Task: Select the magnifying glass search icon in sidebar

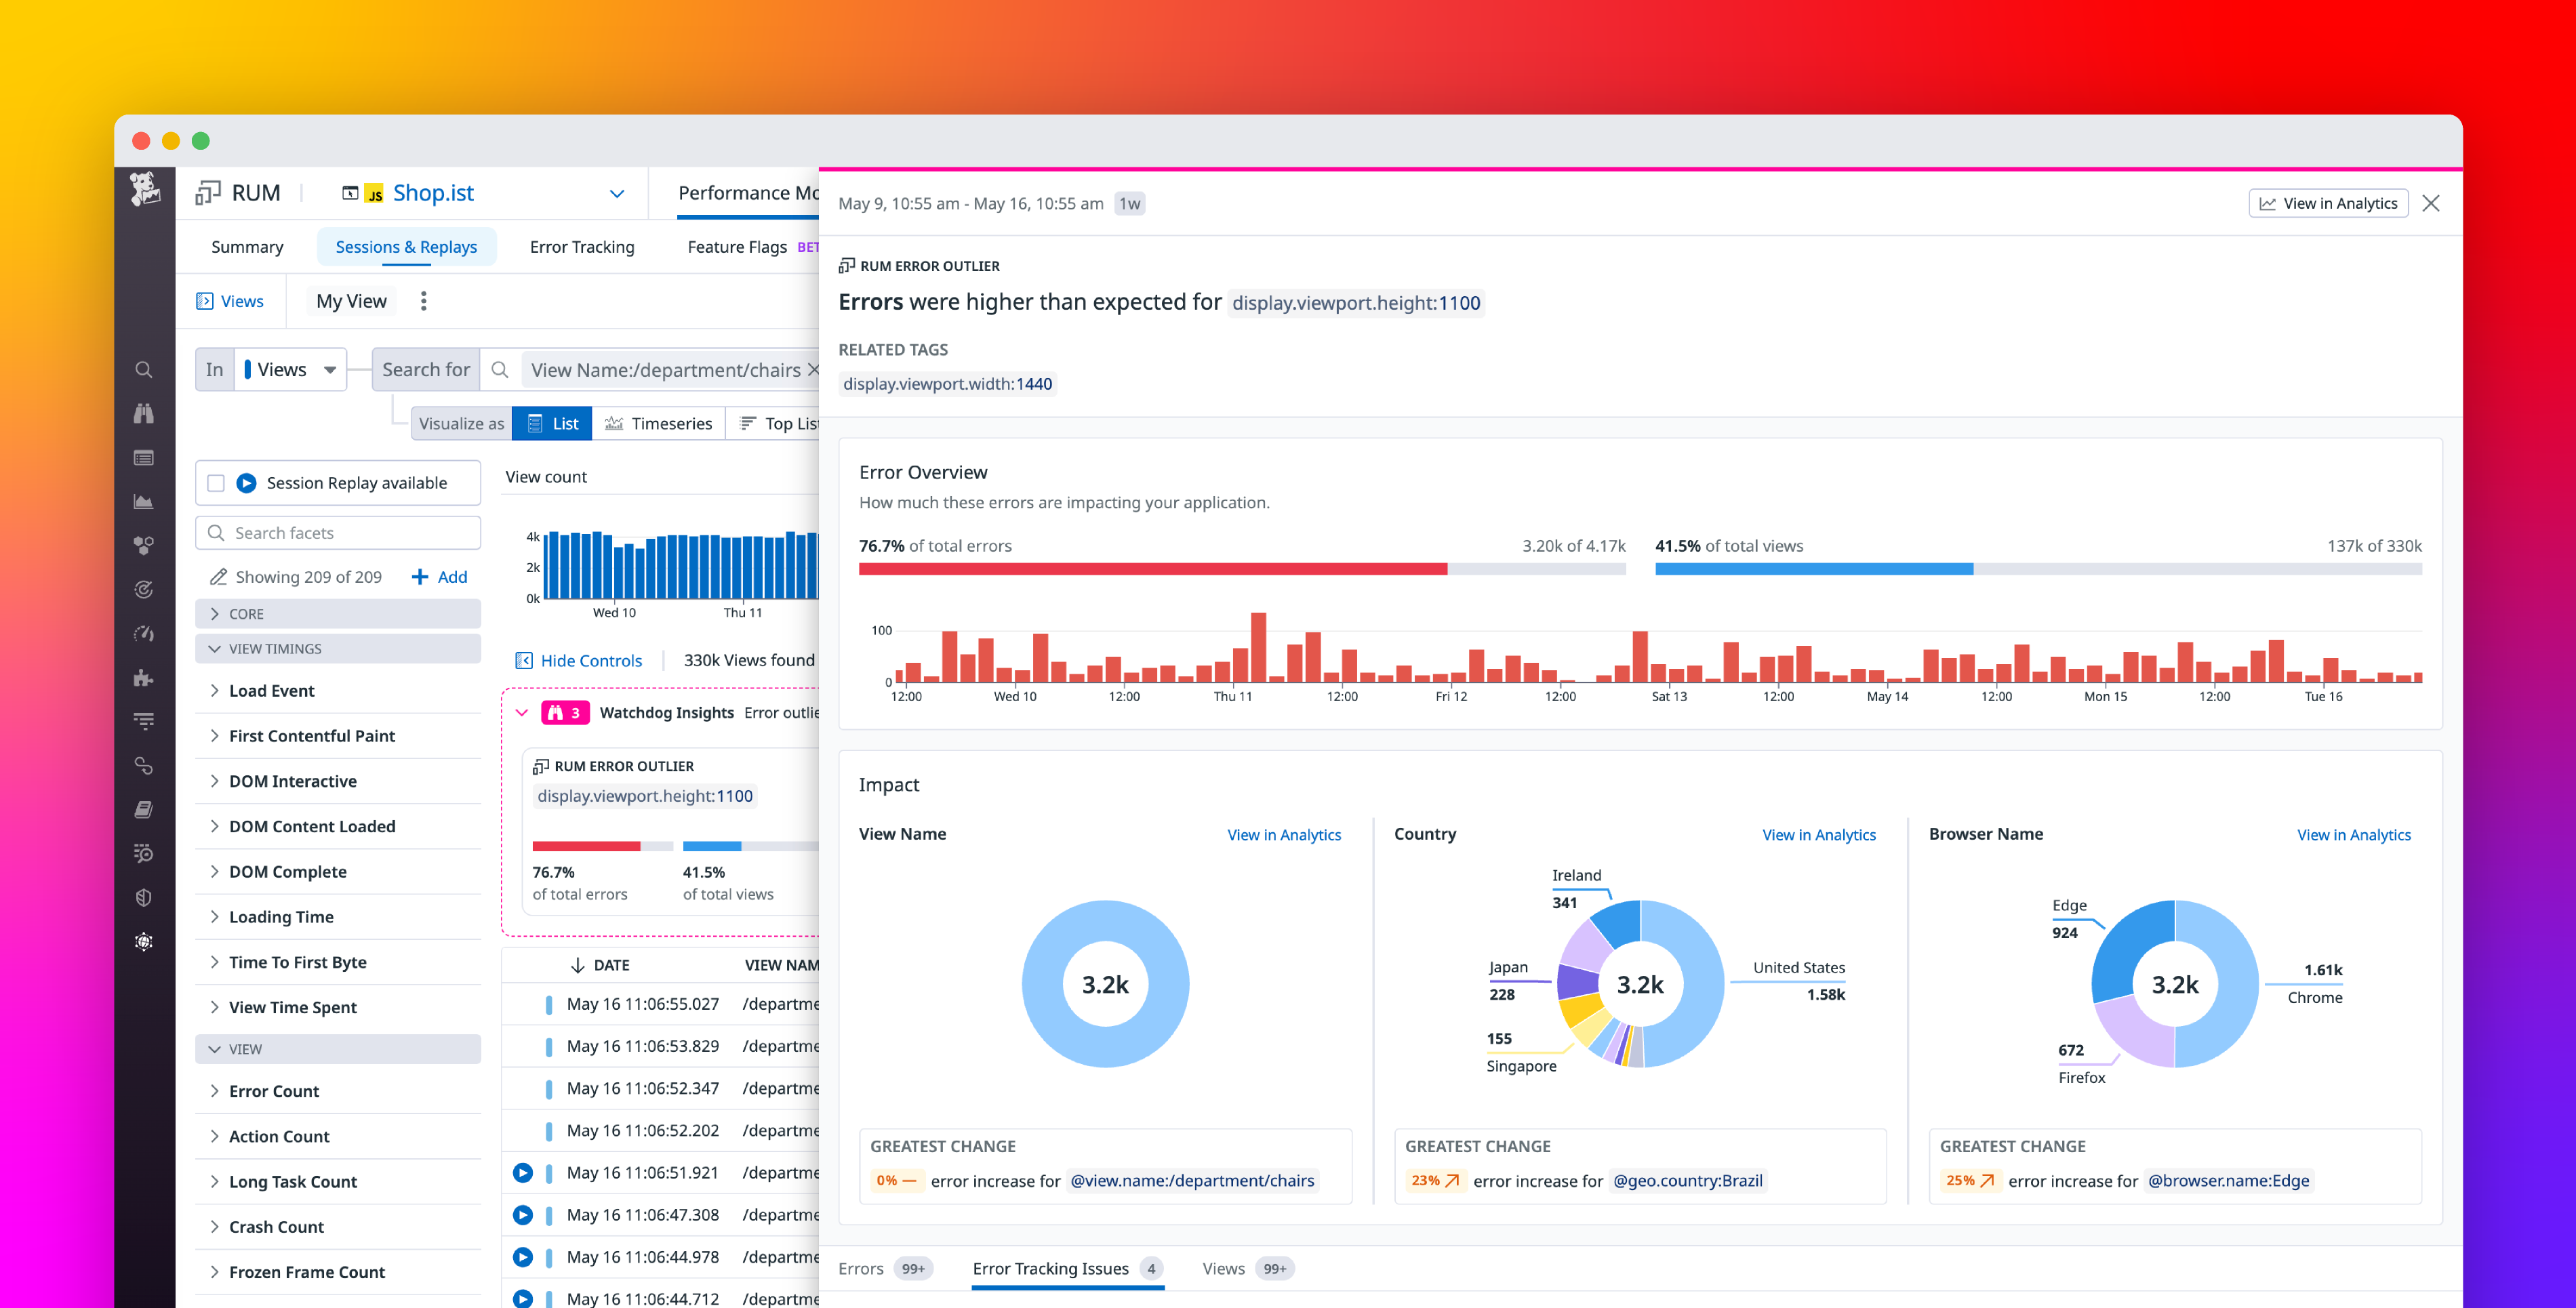Action: pos(144,369)
